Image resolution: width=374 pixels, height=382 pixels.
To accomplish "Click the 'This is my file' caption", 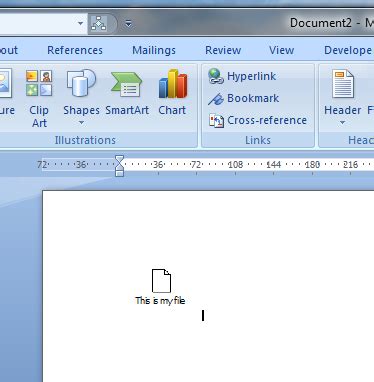I will tap(160, 301).
